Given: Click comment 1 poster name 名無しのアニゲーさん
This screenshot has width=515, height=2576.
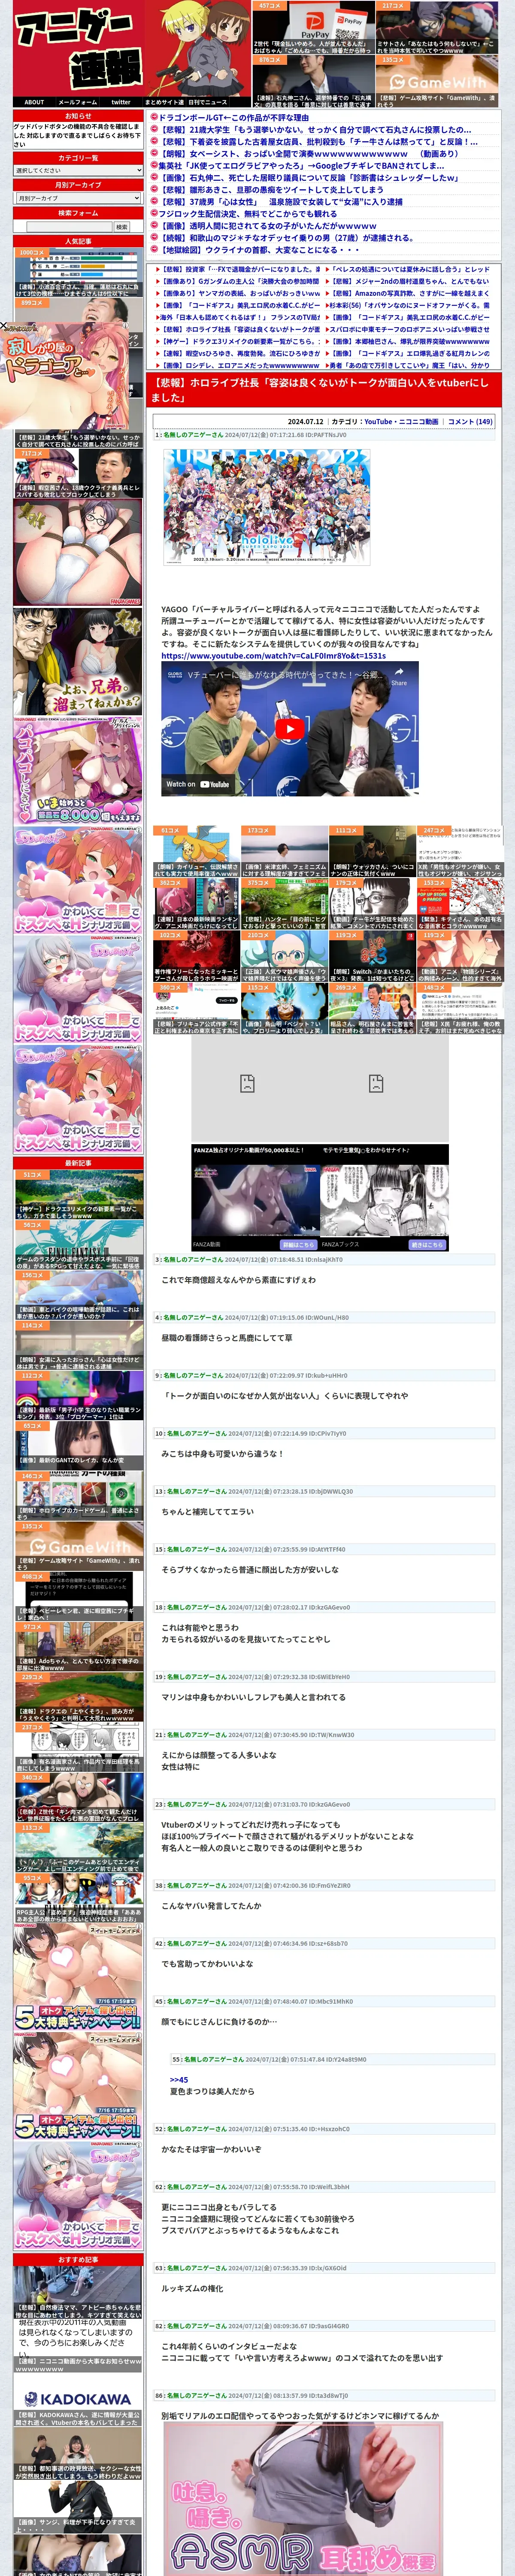Looking at the screenshot, I should click(193, 435).
